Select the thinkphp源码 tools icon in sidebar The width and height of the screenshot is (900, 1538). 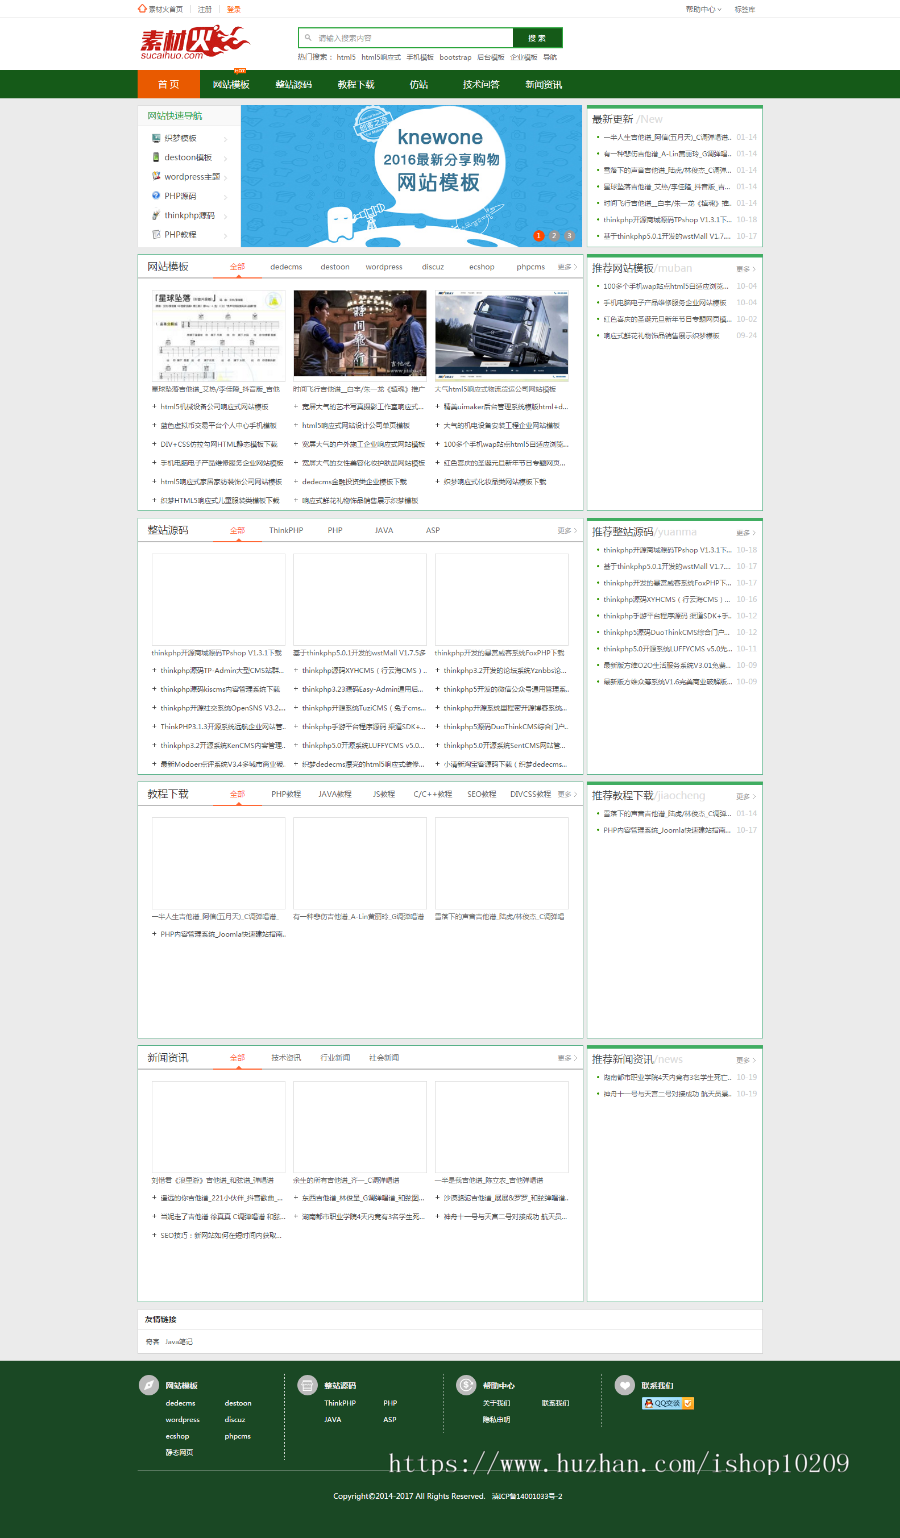[x=156, y=215]
